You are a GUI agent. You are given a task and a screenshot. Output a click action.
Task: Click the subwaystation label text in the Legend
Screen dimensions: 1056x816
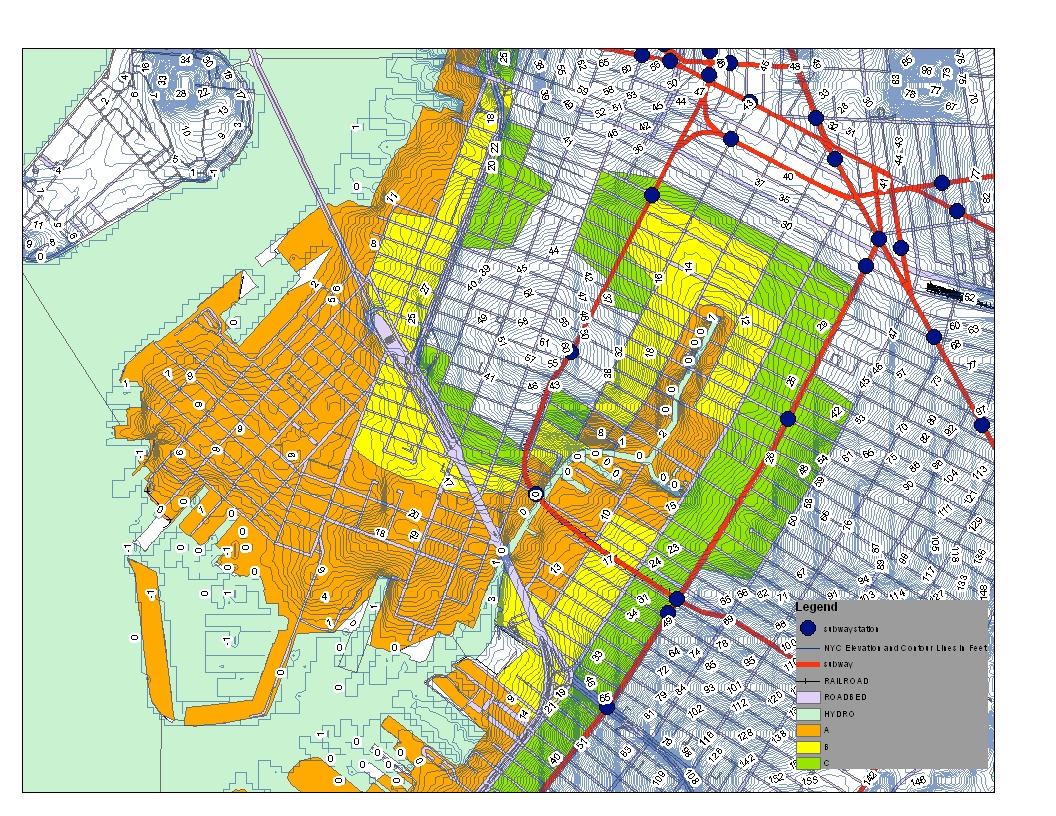coord(851,629)
